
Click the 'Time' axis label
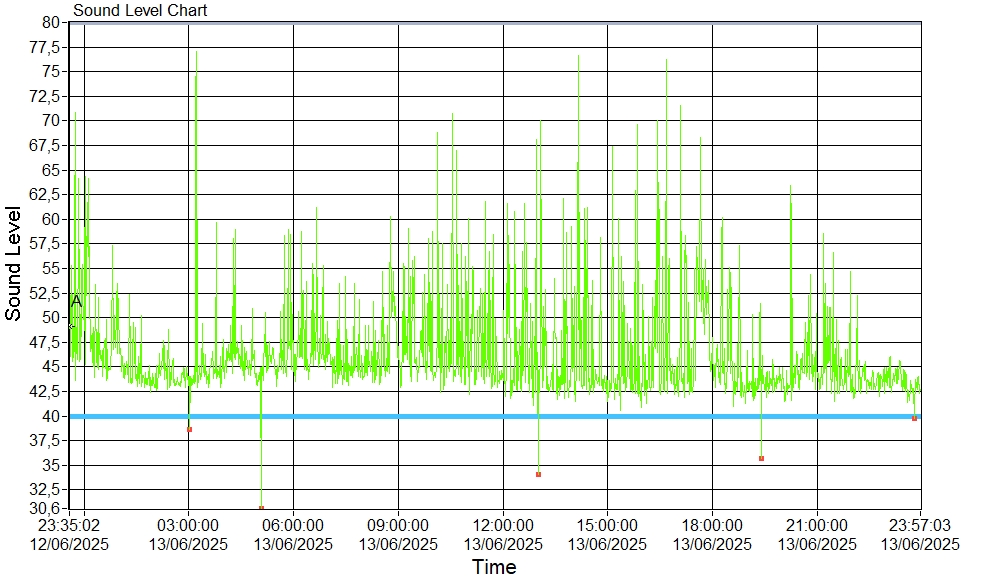tap(494, 568)
